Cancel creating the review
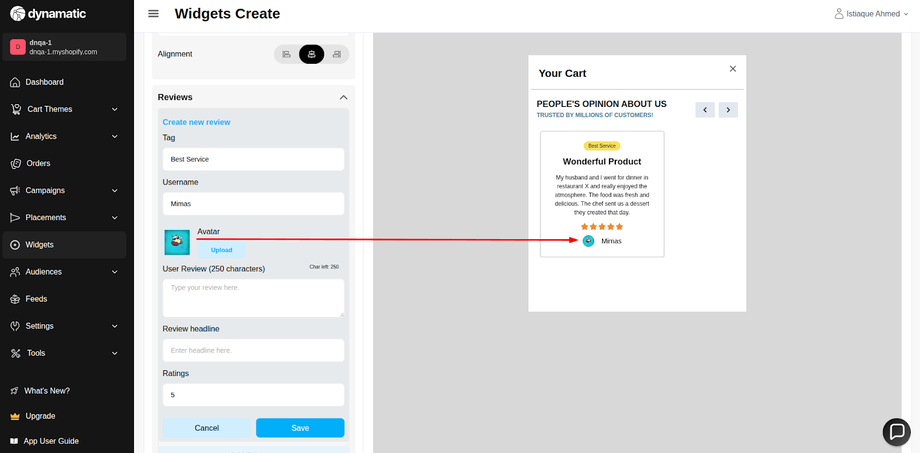The image size is (920, 453). click(207, 428)
